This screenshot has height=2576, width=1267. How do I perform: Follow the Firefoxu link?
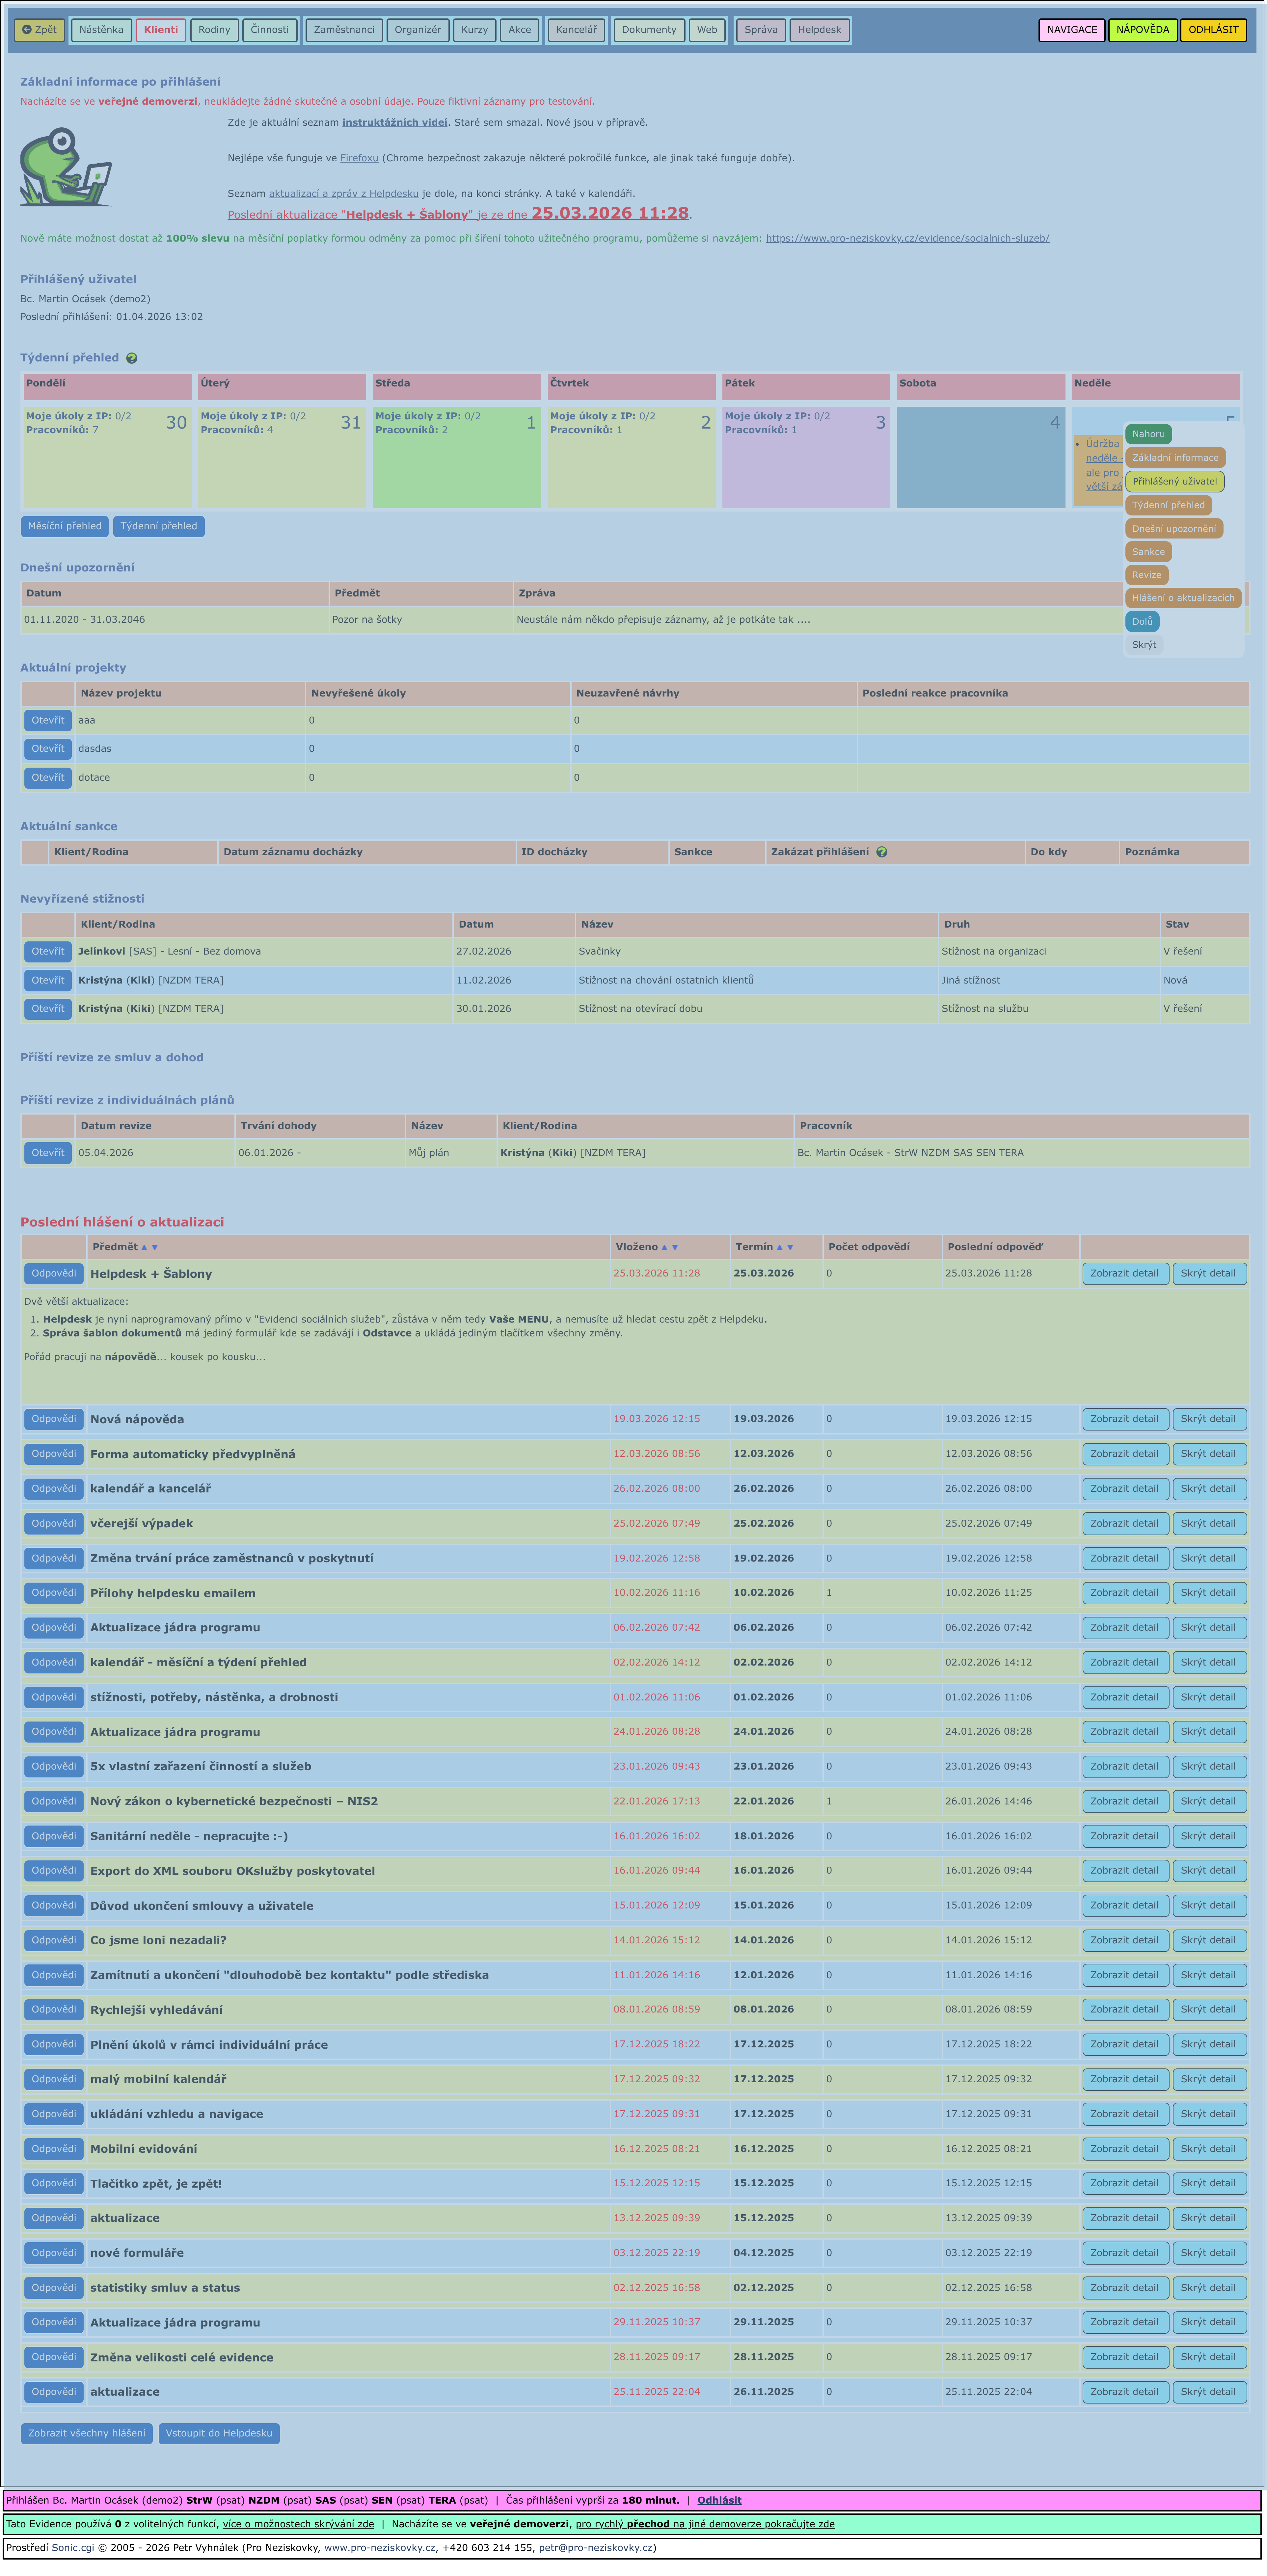coord(359,158)
